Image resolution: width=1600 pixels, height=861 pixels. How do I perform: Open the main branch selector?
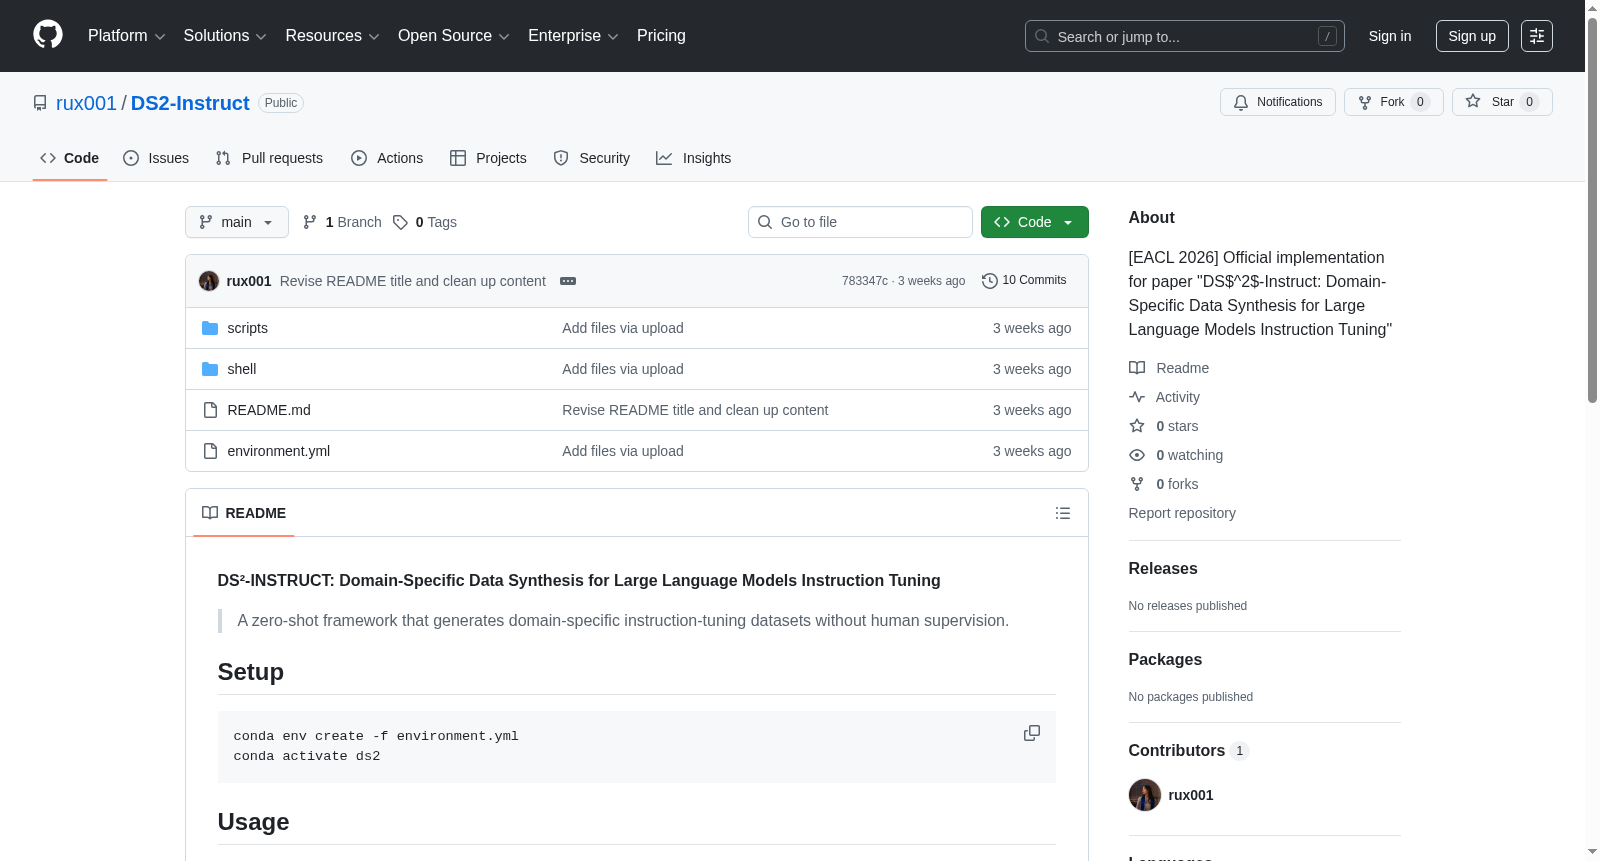(237, 222)
